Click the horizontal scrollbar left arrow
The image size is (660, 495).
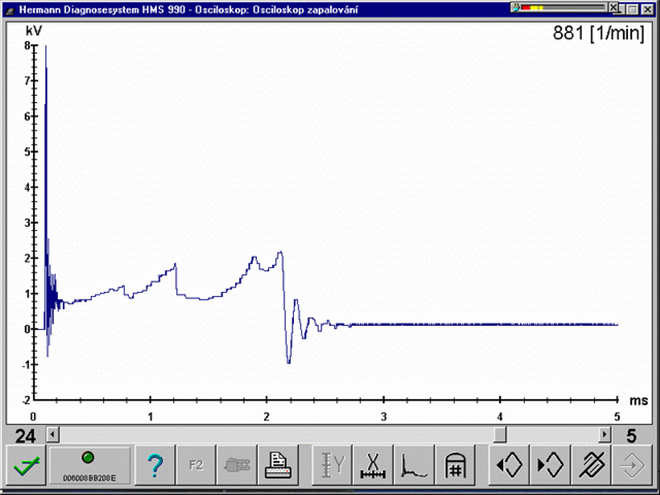click(53, 434)
